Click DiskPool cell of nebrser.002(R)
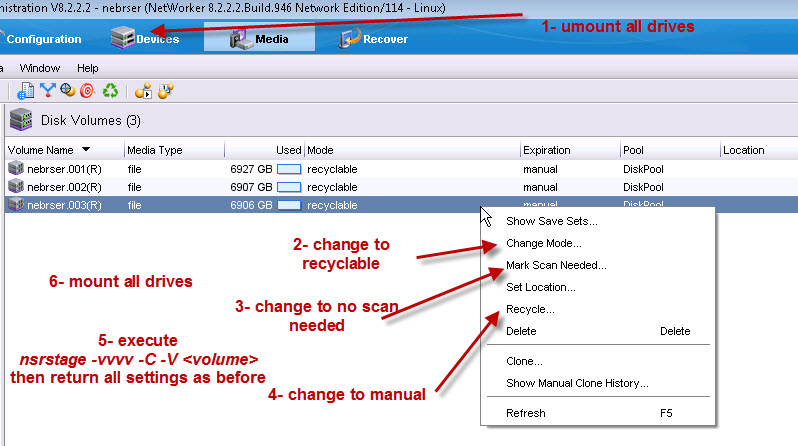Screen dimensions: 798x446 643,187
